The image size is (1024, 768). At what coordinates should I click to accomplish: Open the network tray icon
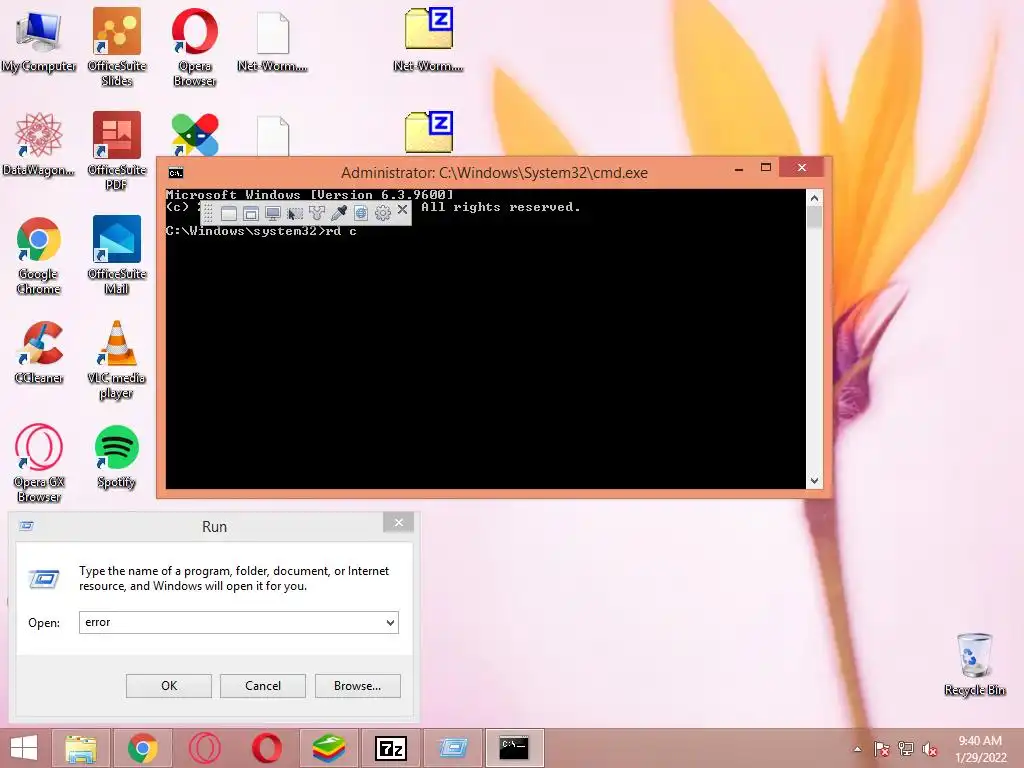pyautogui.click(x=906, y=749)
